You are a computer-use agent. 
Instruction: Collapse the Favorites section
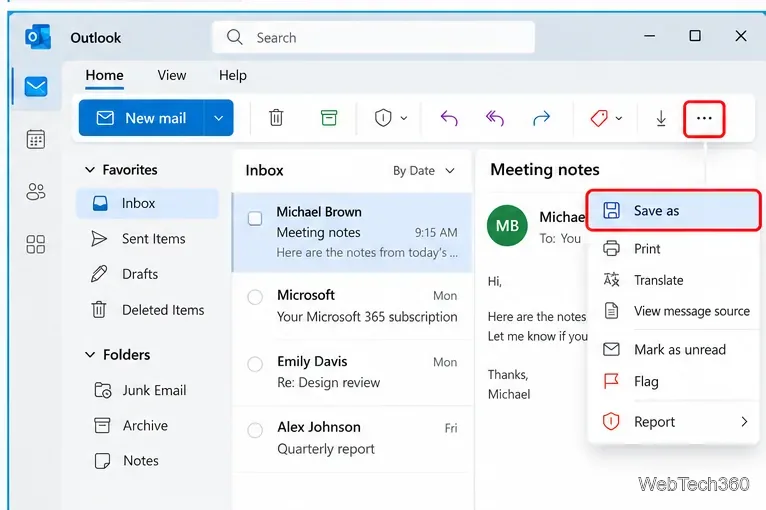click(90, 170)
